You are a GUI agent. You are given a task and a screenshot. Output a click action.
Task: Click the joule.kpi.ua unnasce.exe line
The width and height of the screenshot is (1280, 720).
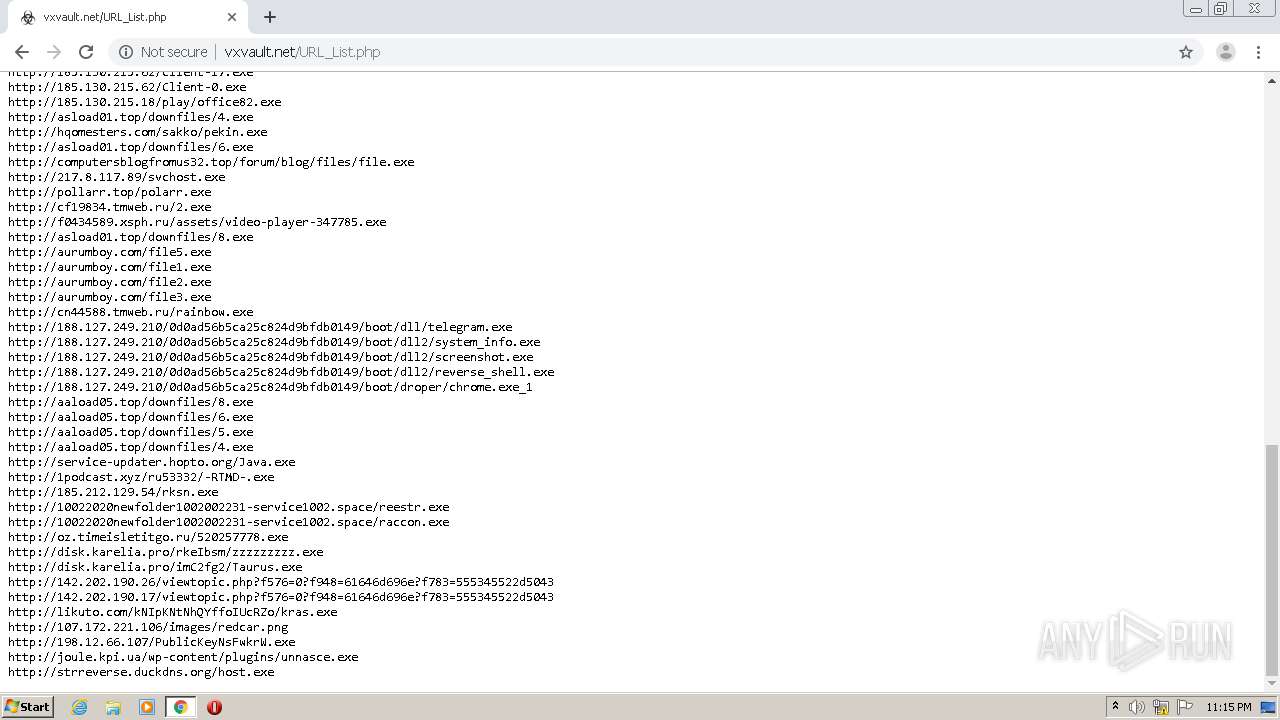click(x=183, y=657)
